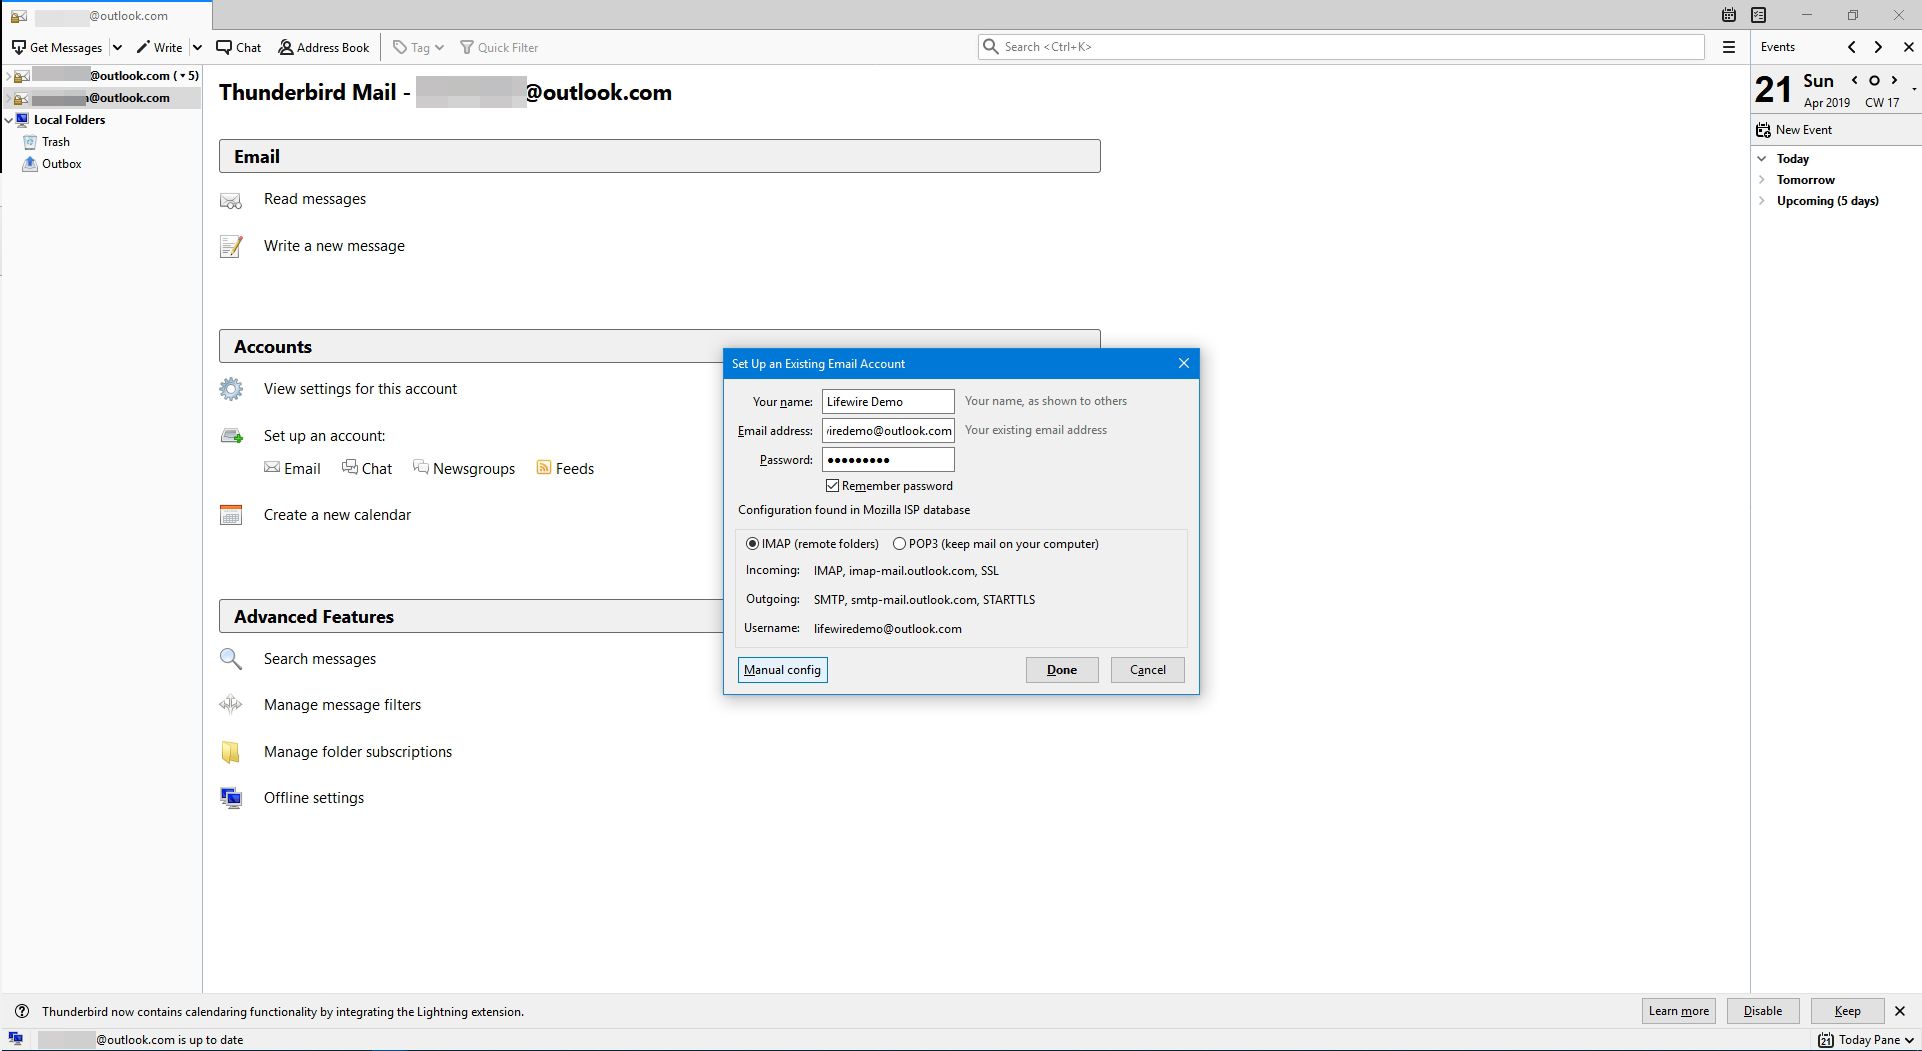Screen dimensions: 1922x1051
Task: Open the Today Pane dropdown arrow
Action: pos(1910,1040)
